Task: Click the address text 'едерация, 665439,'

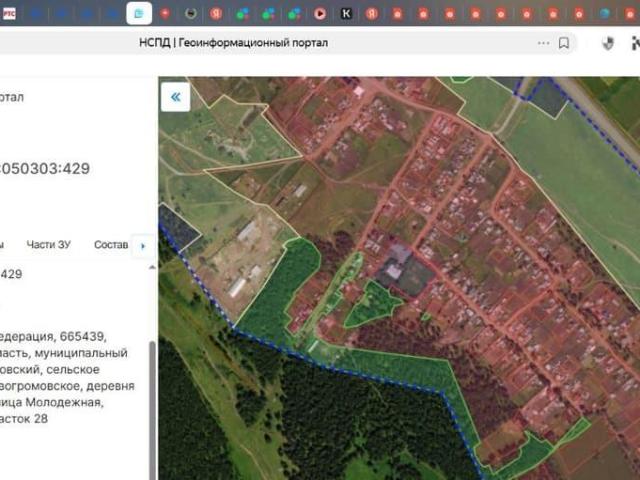Action: point(53,336)
